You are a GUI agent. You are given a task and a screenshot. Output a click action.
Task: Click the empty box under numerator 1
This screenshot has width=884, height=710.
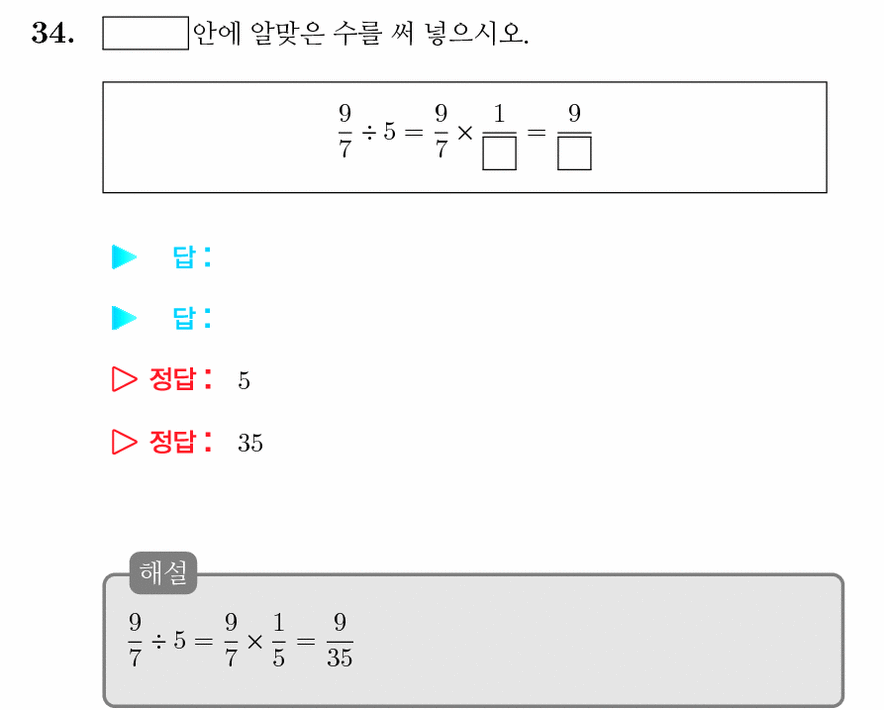[499, 153]
